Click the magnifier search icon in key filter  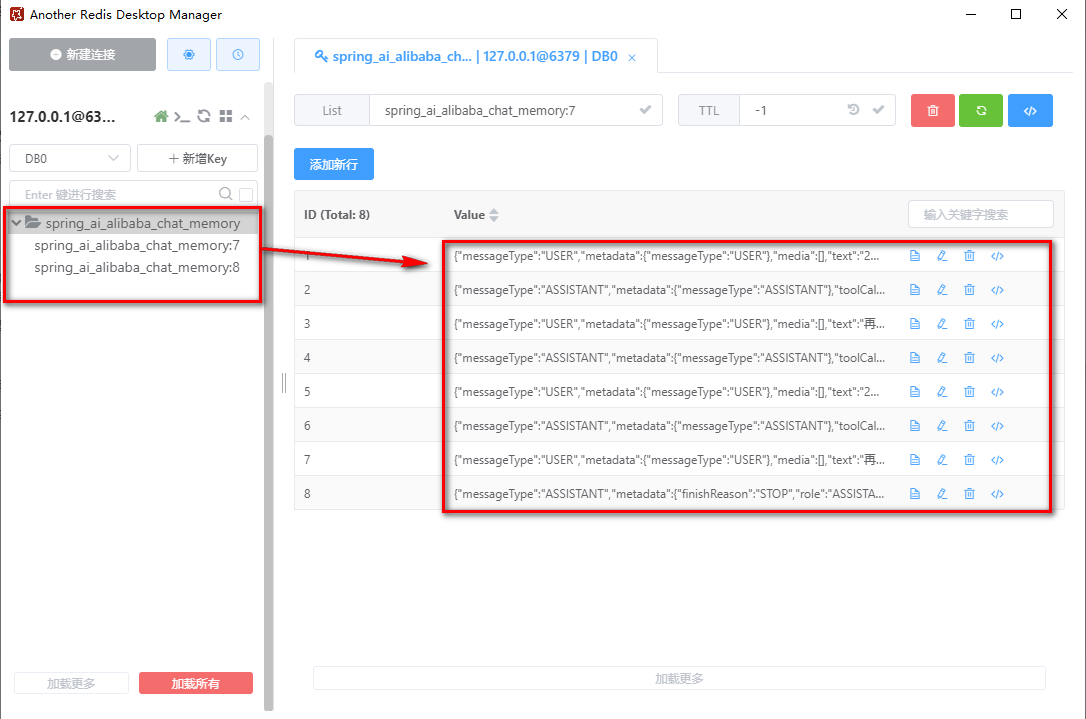(225, 194)
